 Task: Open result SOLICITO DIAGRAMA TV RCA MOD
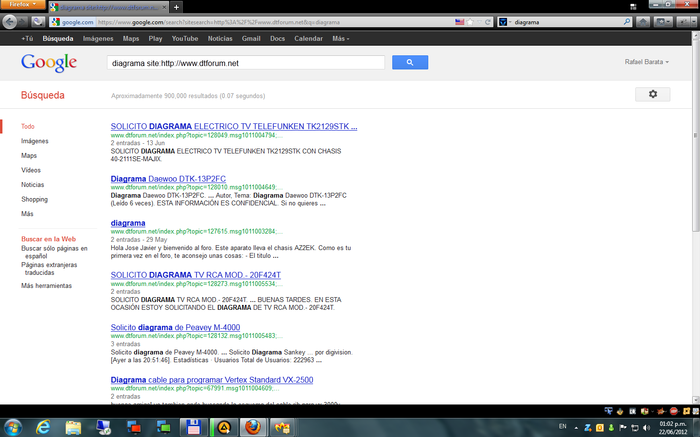pos(196,275)
